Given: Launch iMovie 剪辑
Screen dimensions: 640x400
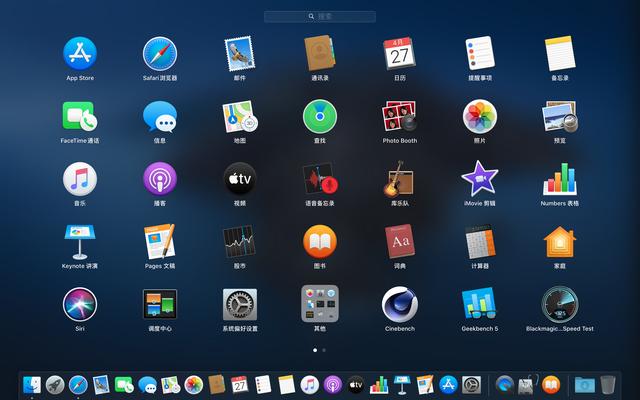Looking at the screenshot, I should (x=480, y=179).
